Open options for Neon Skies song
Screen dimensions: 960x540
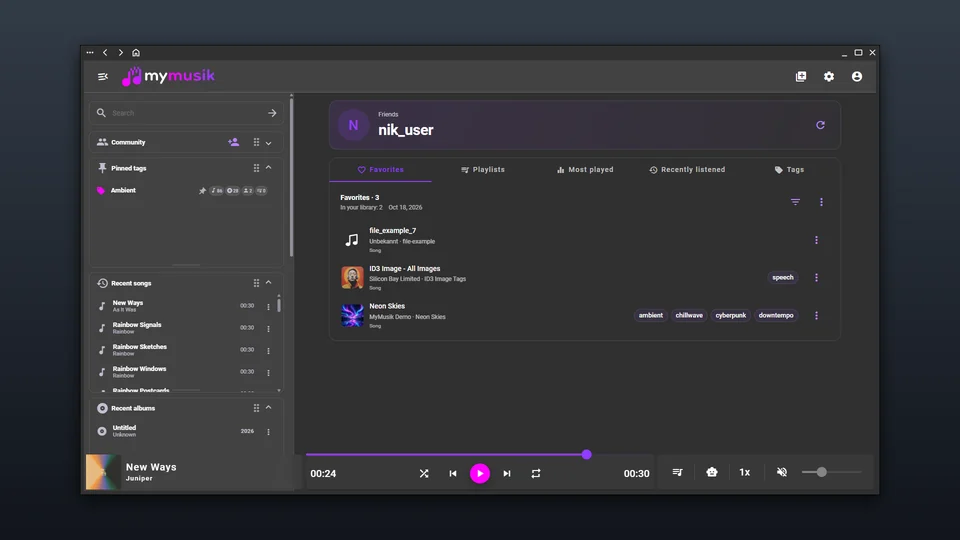pos(816,315)
